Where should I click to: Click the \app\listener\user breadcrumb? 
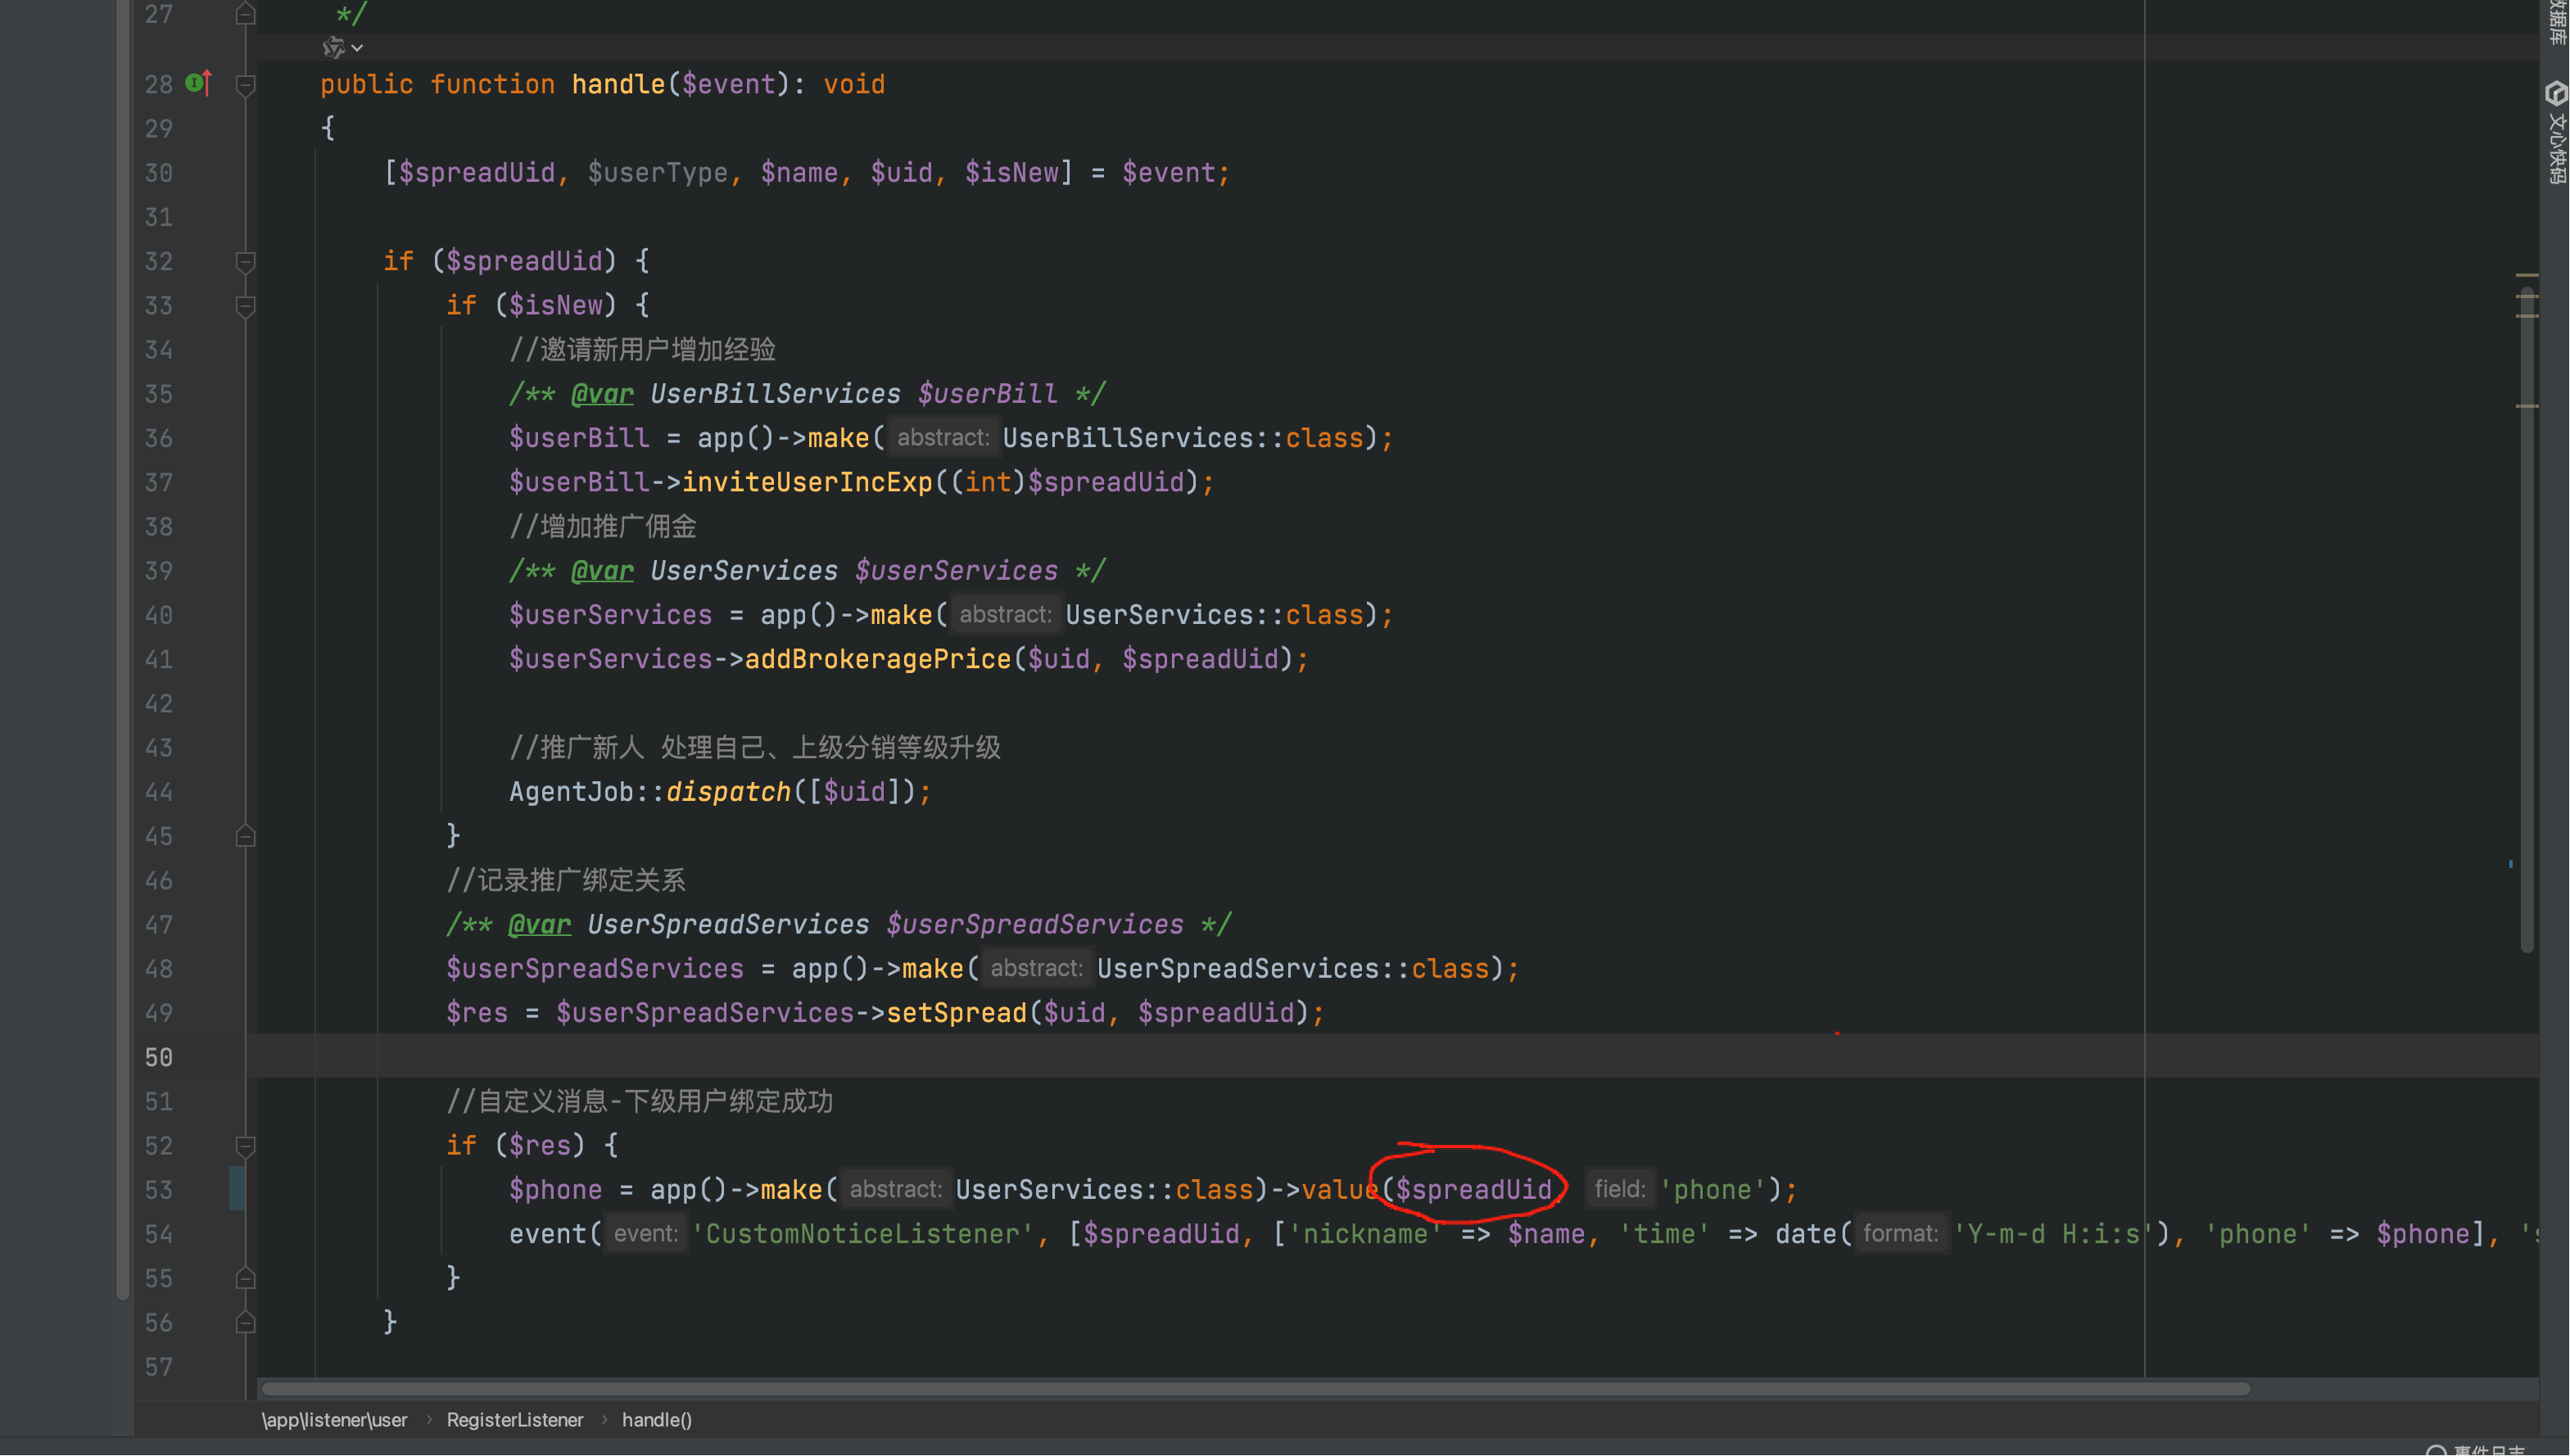334,1420
